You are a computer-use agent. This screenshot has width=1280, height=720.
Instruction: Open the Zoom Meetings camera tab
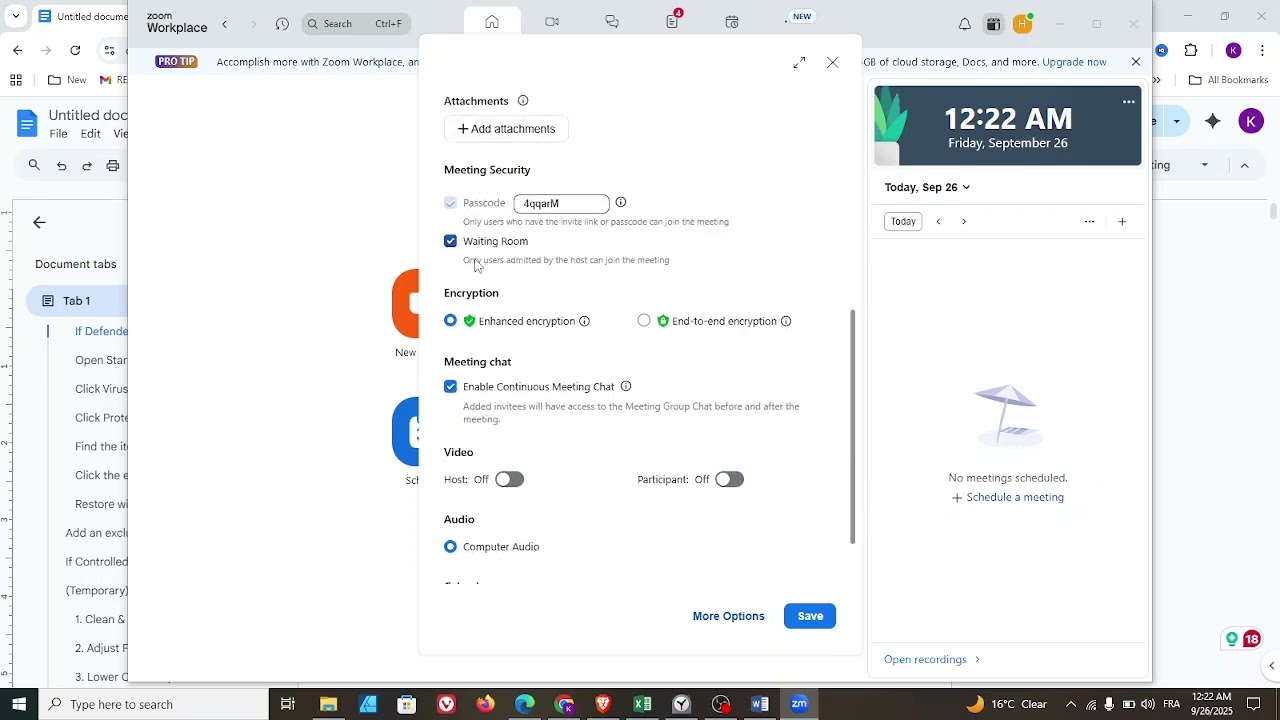552,22
